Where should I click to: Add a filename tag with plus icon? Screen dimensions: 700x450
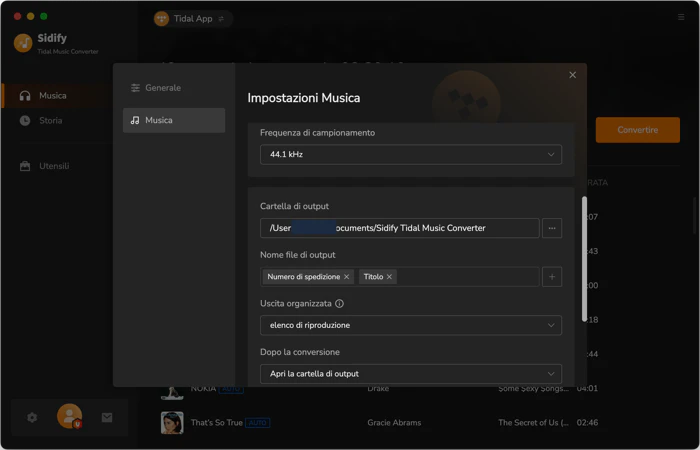(552, 277)
